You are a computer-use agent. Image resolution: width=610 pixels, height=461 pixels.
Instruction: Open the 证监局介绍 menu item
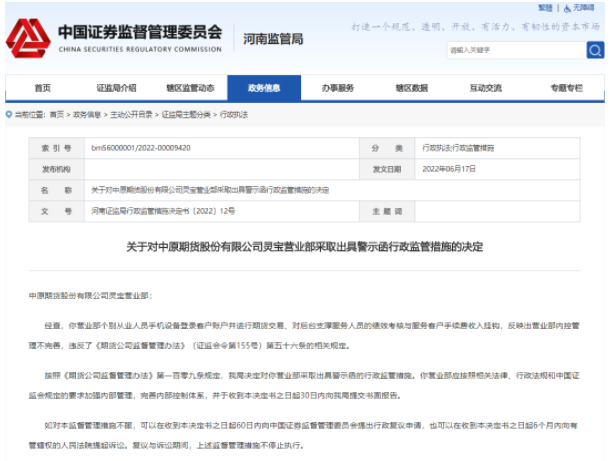(x=116, y=88)
